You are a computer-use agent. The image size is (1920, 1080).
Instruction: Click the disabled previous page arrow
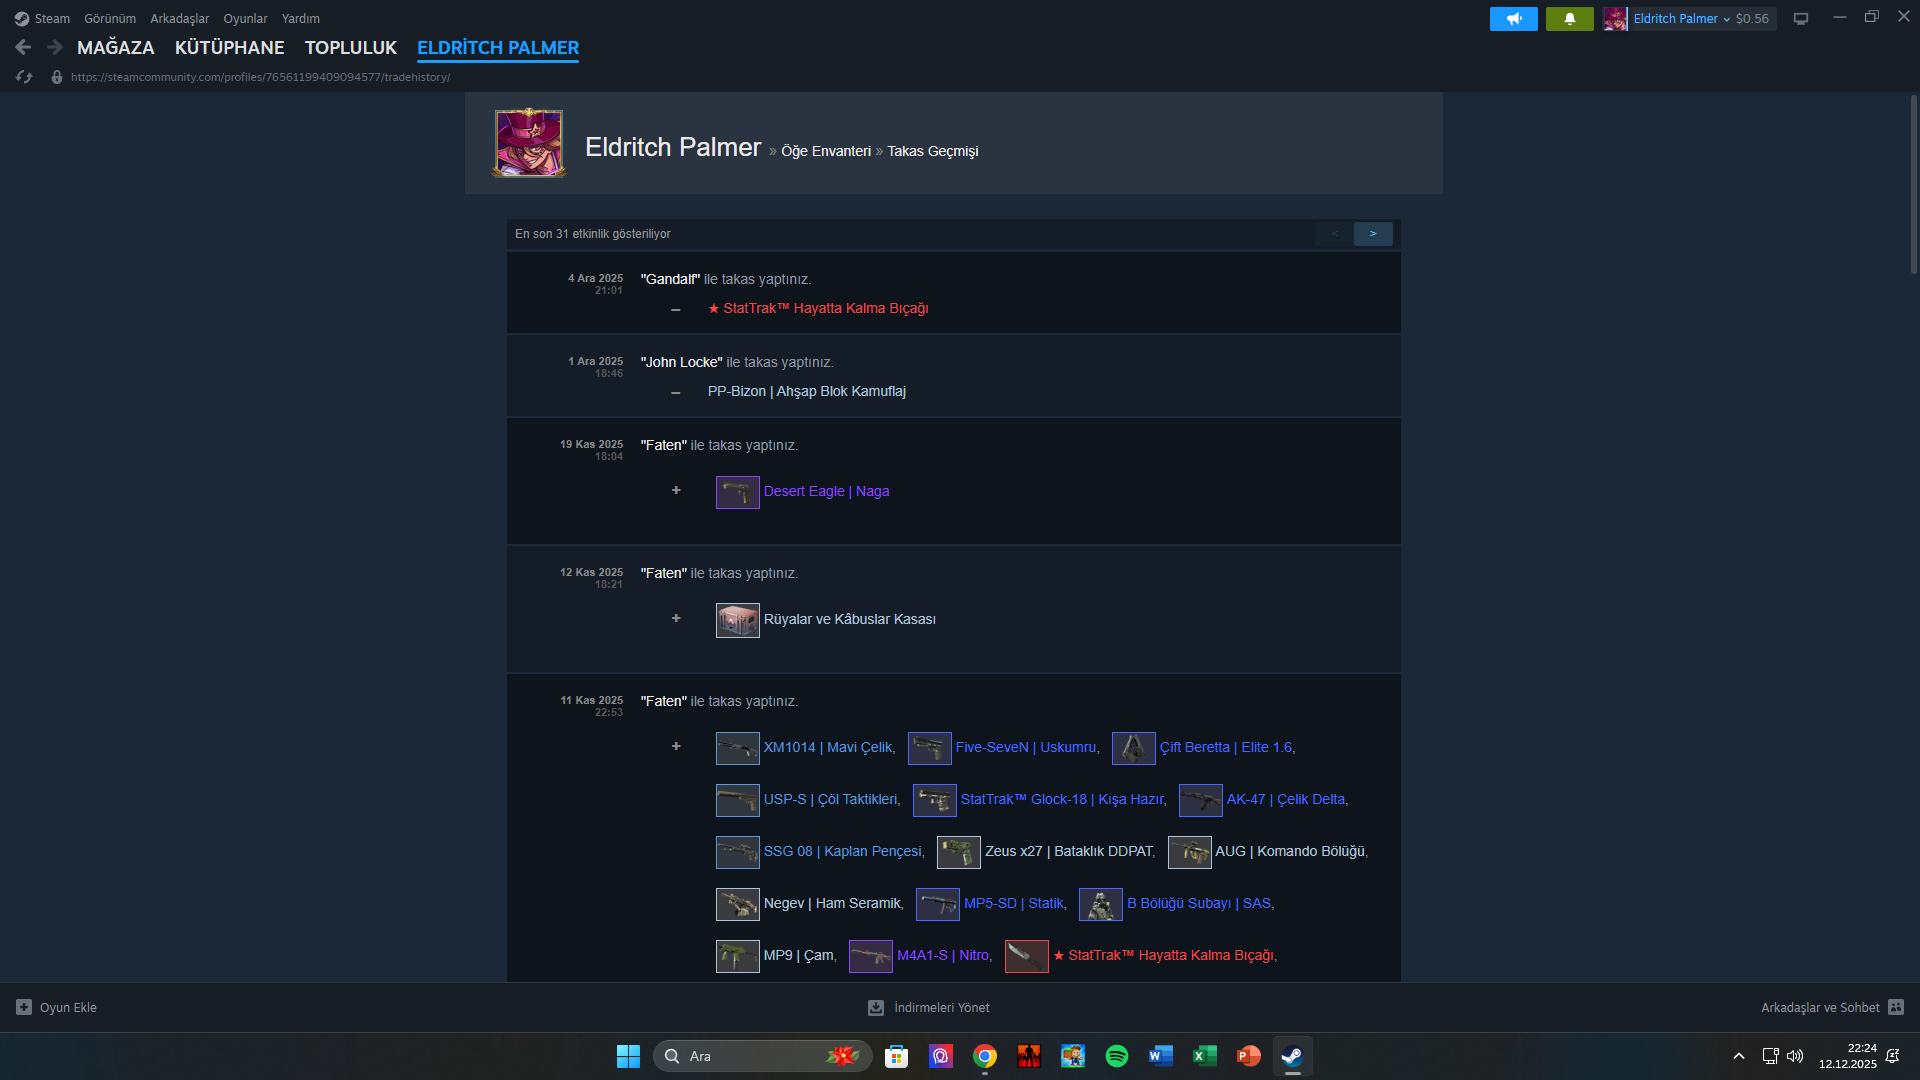click(1334, 234)
